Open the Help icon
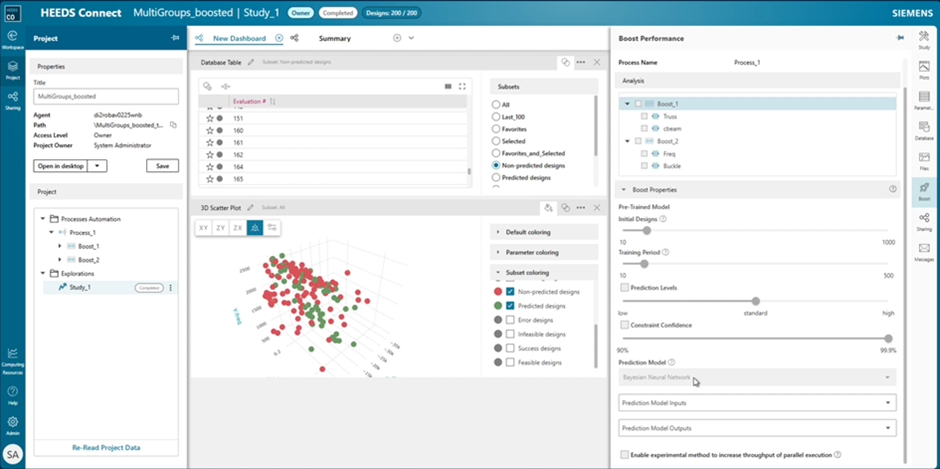 coord(13,395)
